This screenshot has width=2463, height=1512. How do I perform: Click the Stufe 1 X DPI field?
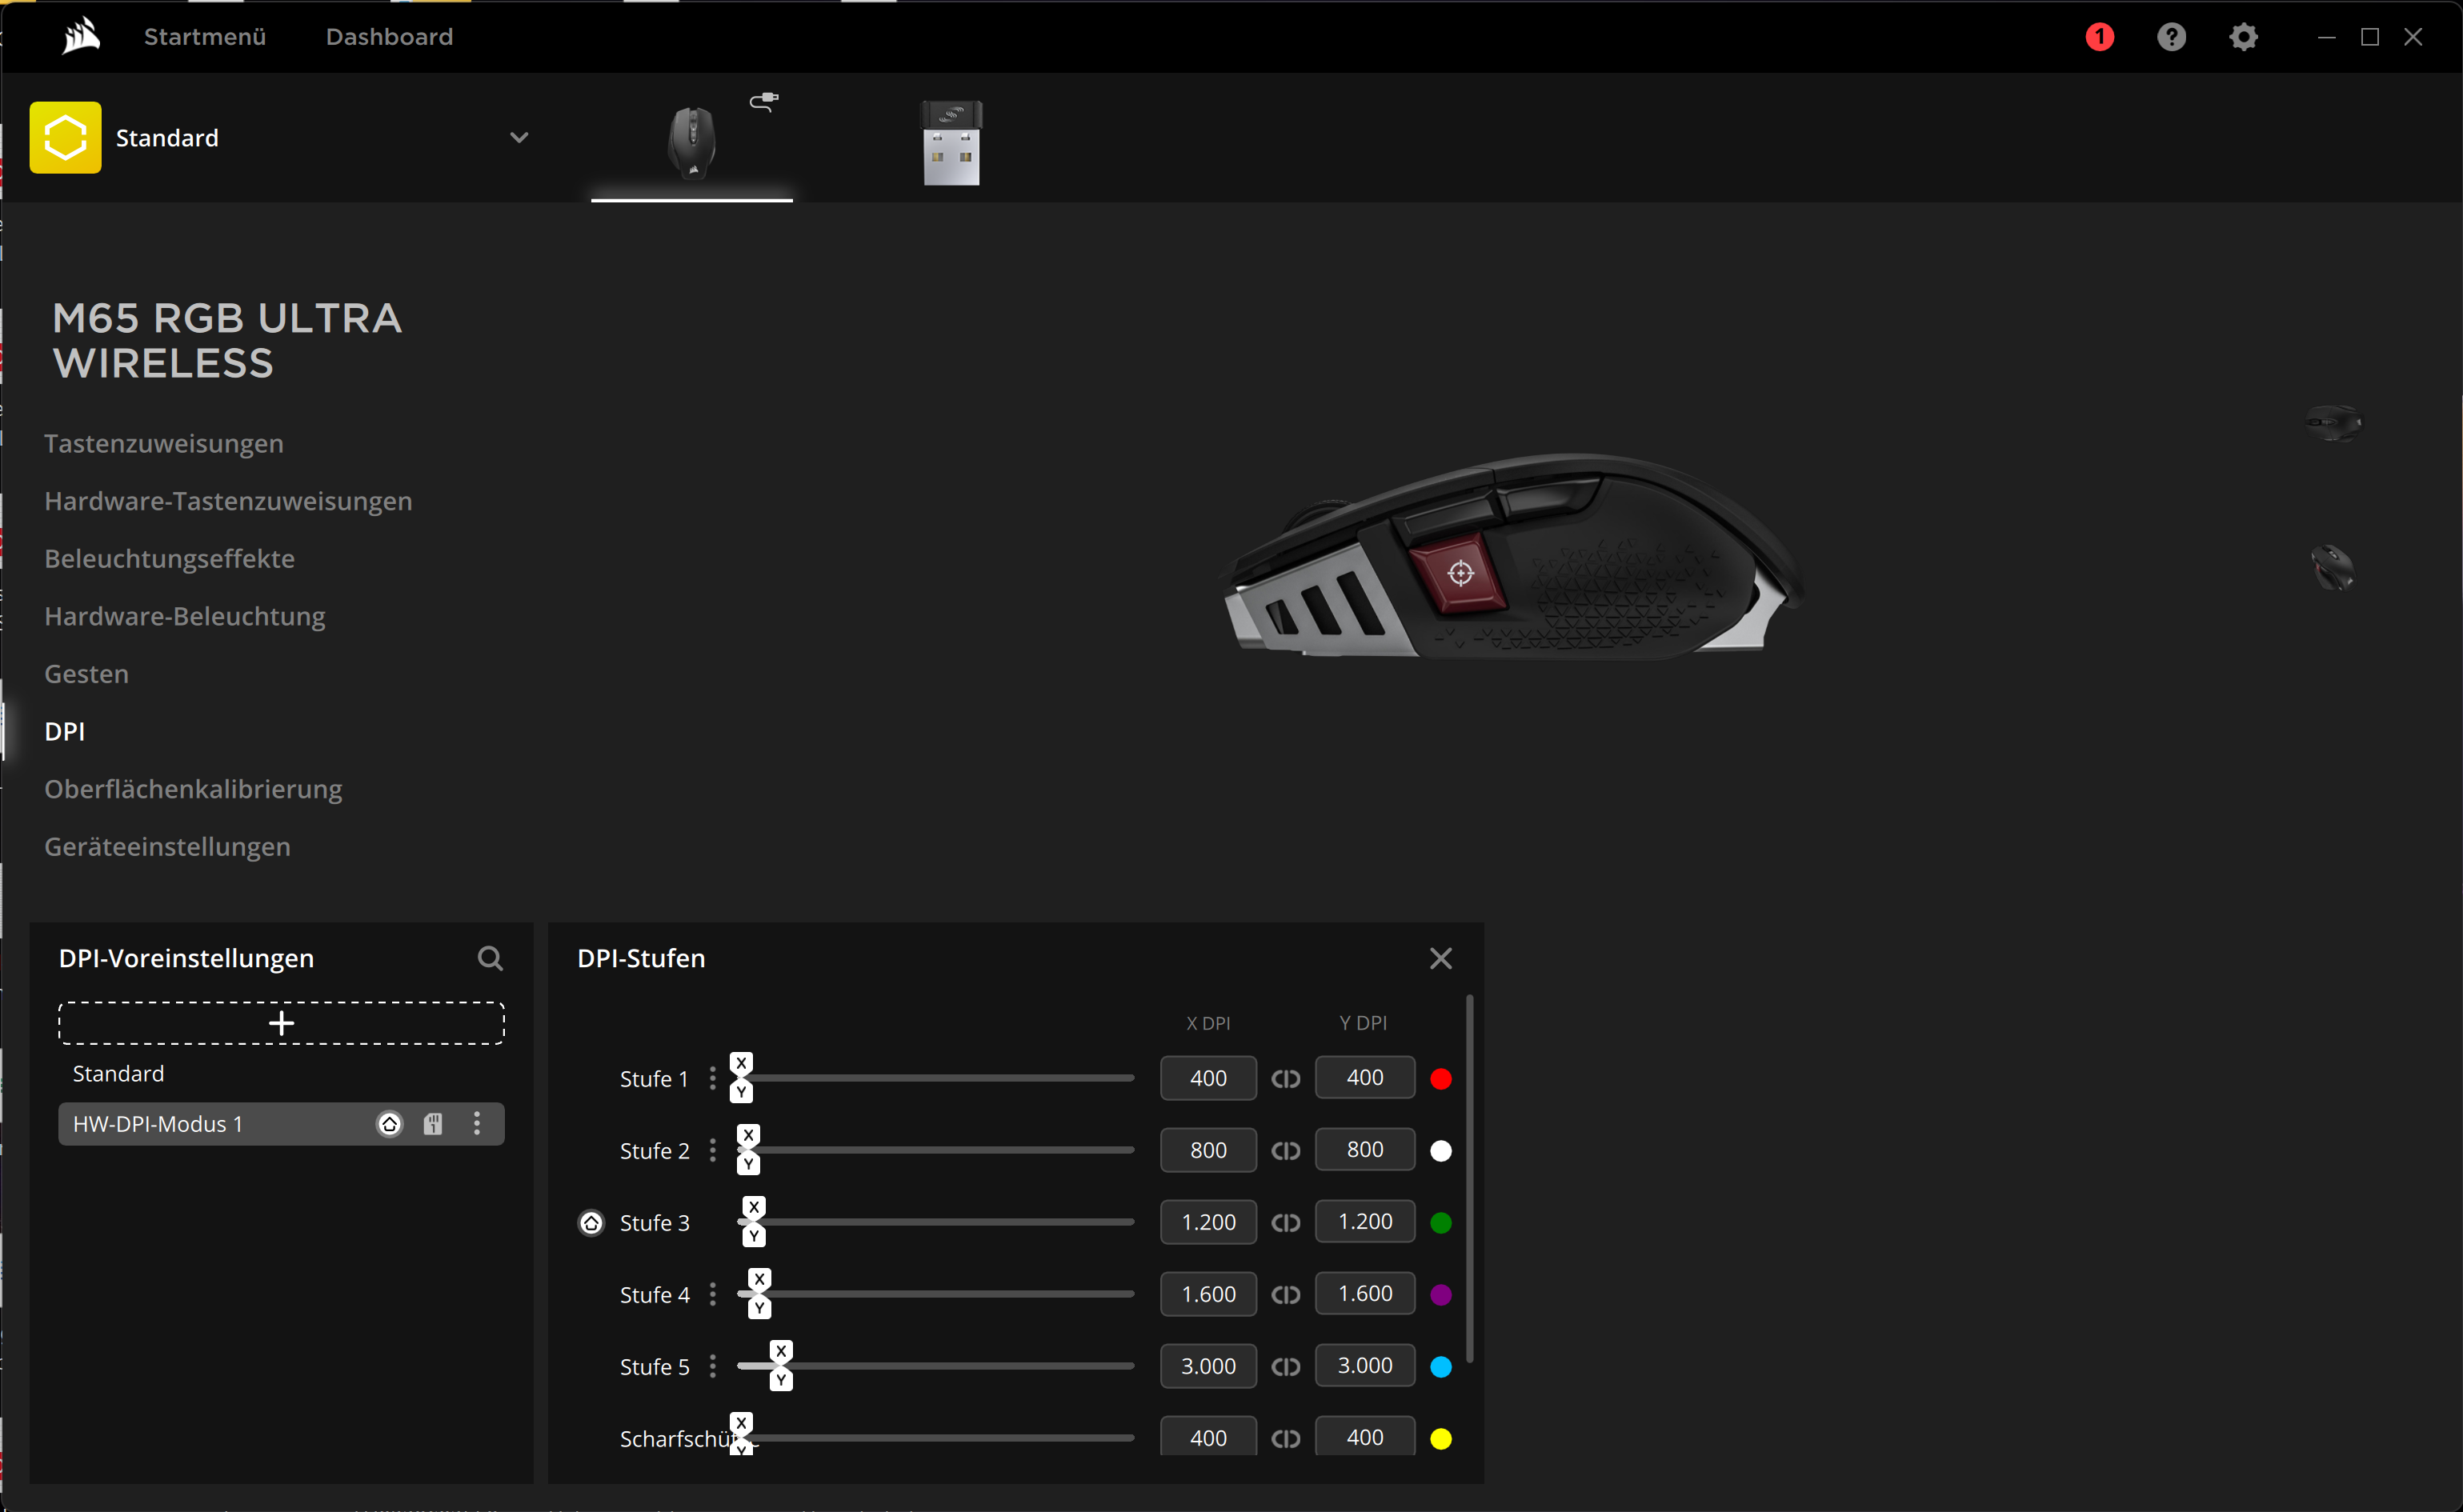click(1208, 1078)
